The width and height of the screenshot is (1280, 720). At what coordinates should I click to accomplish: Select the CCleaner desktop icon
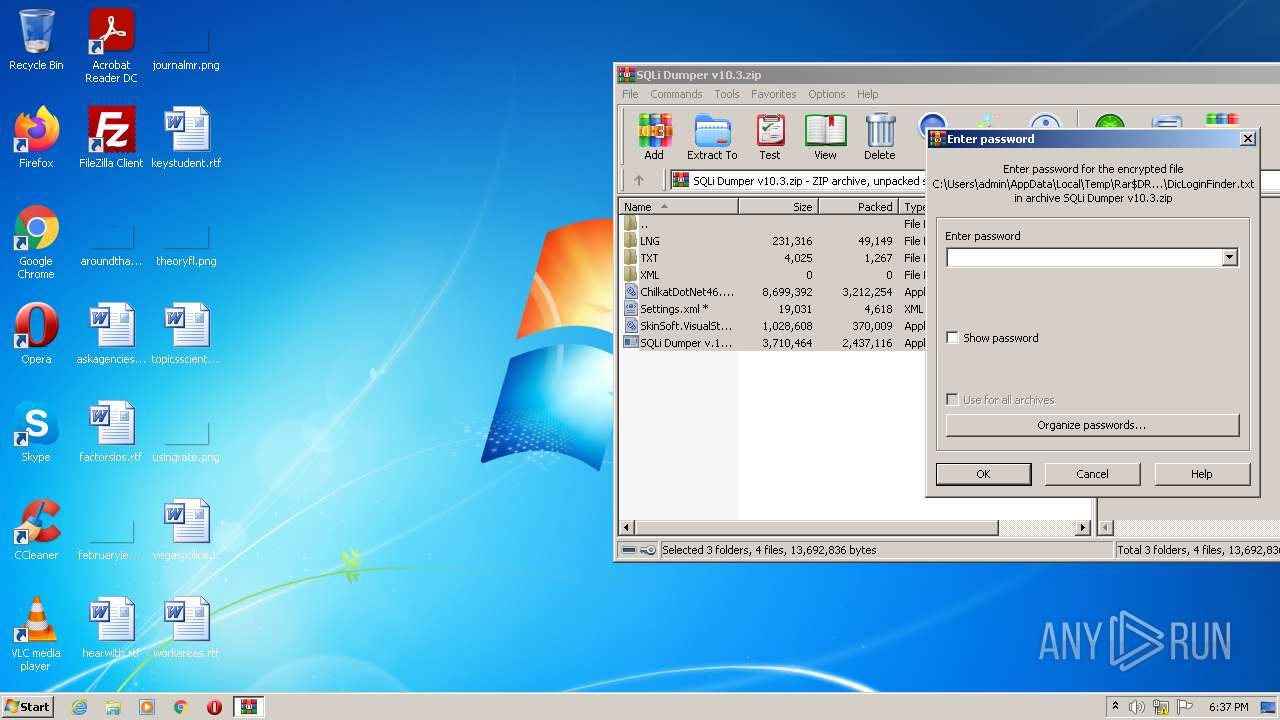(x=36, y=530)
